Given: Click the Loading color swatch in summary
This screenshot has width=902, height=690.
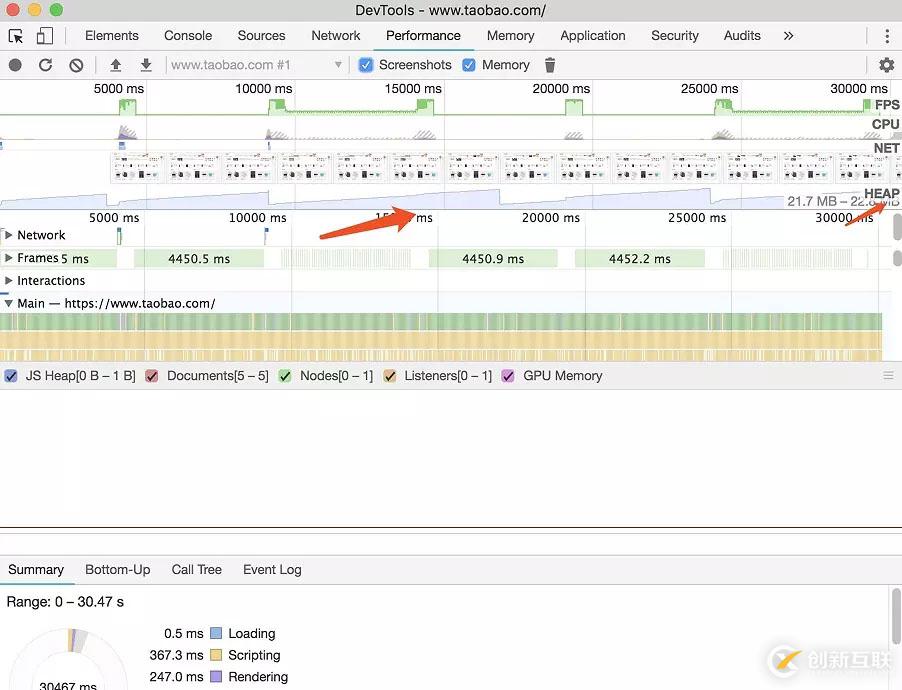Looking at the screenshot, I should click(216, 633).
